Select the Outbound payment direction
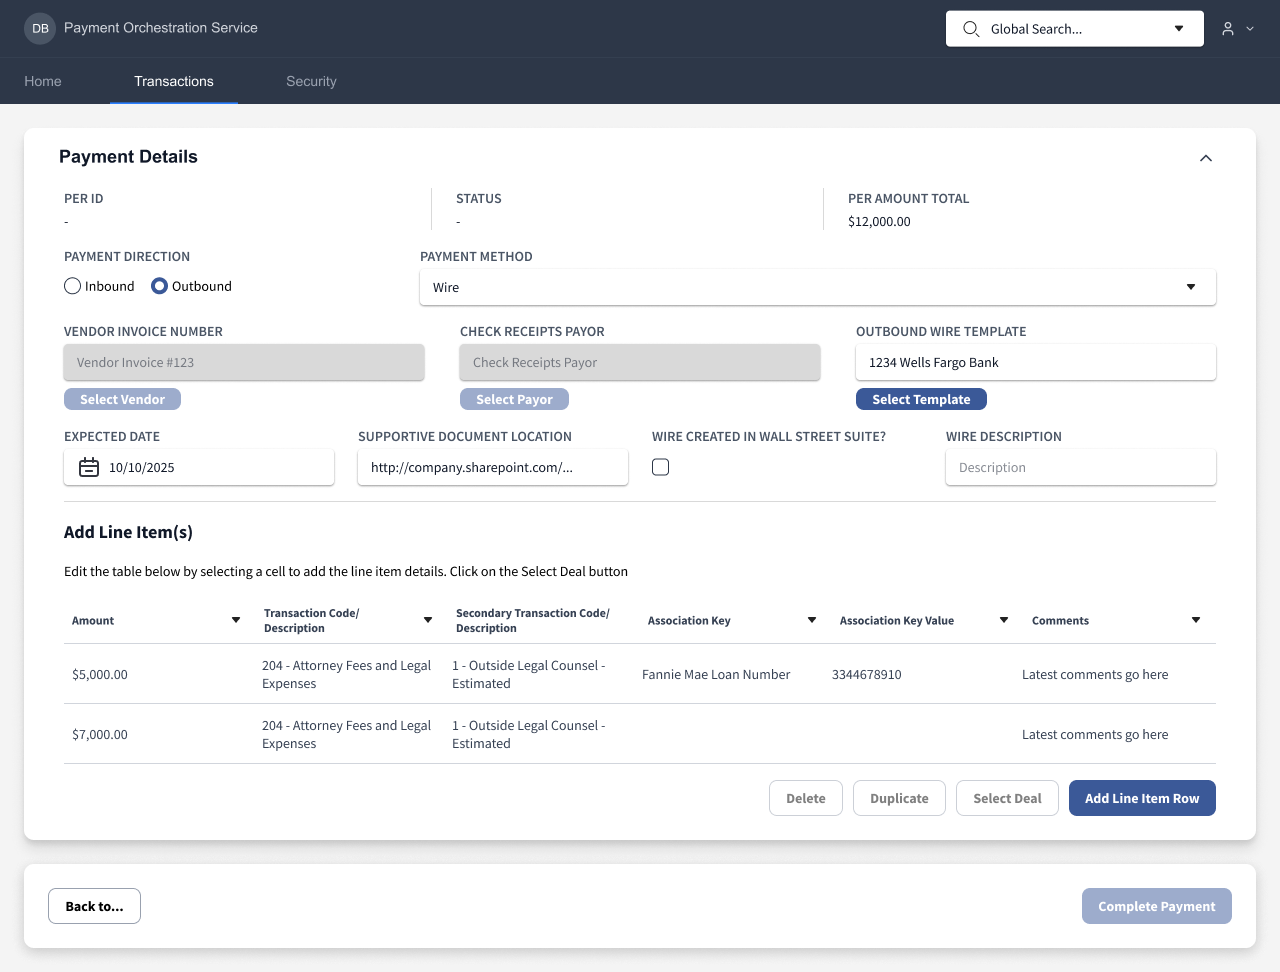The height and width of the screenshot is (972, 1280). [159, 286]
